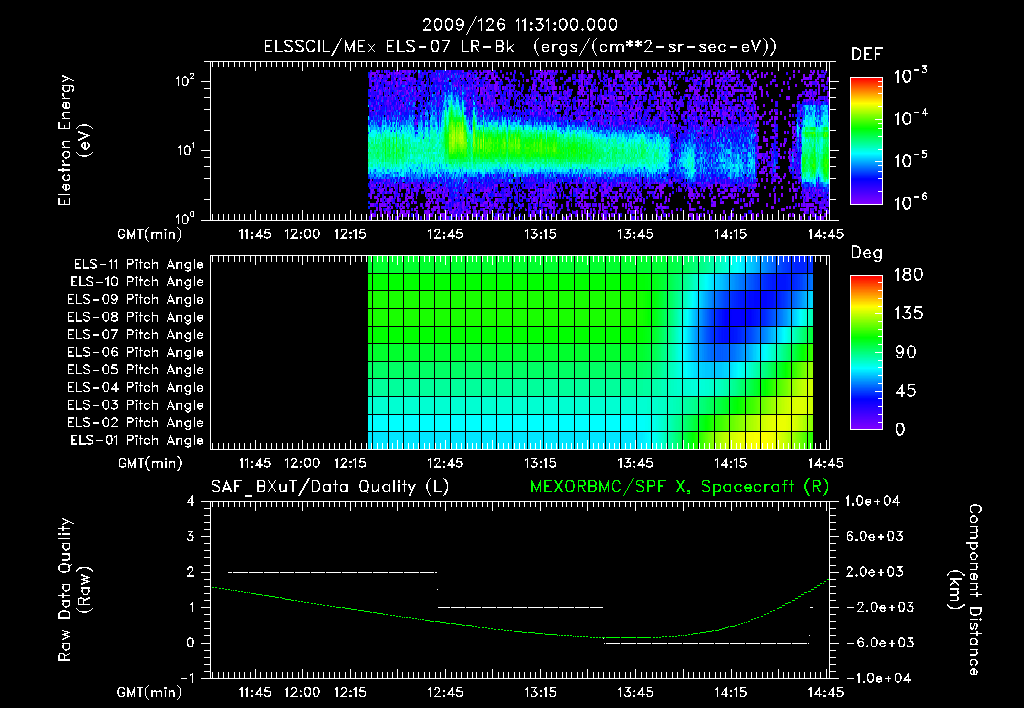Image resolution: width=1024 pixels, height=708 pixels.
Task: Click the Electron Energy (eV) axis label
Action: pyautogui.click(x=74, y=140)
